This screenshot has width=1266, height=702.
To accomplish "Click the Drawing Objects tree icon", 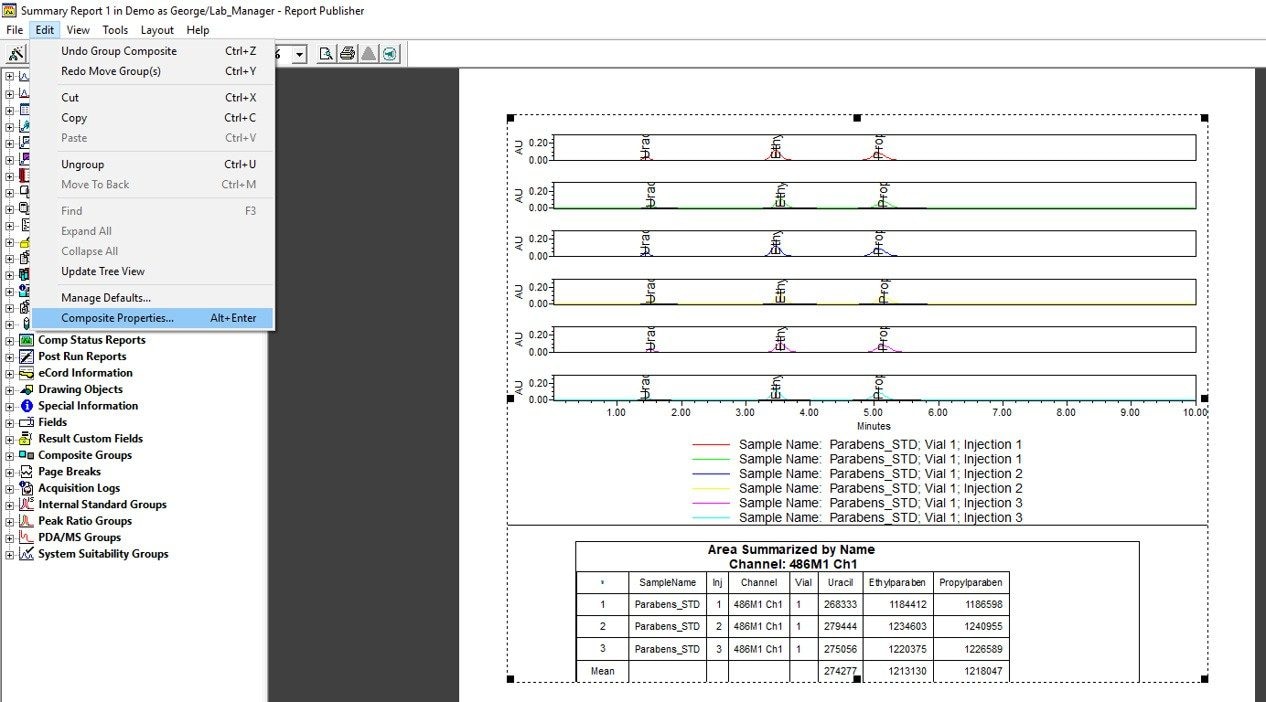I will [x=25, y=390].
